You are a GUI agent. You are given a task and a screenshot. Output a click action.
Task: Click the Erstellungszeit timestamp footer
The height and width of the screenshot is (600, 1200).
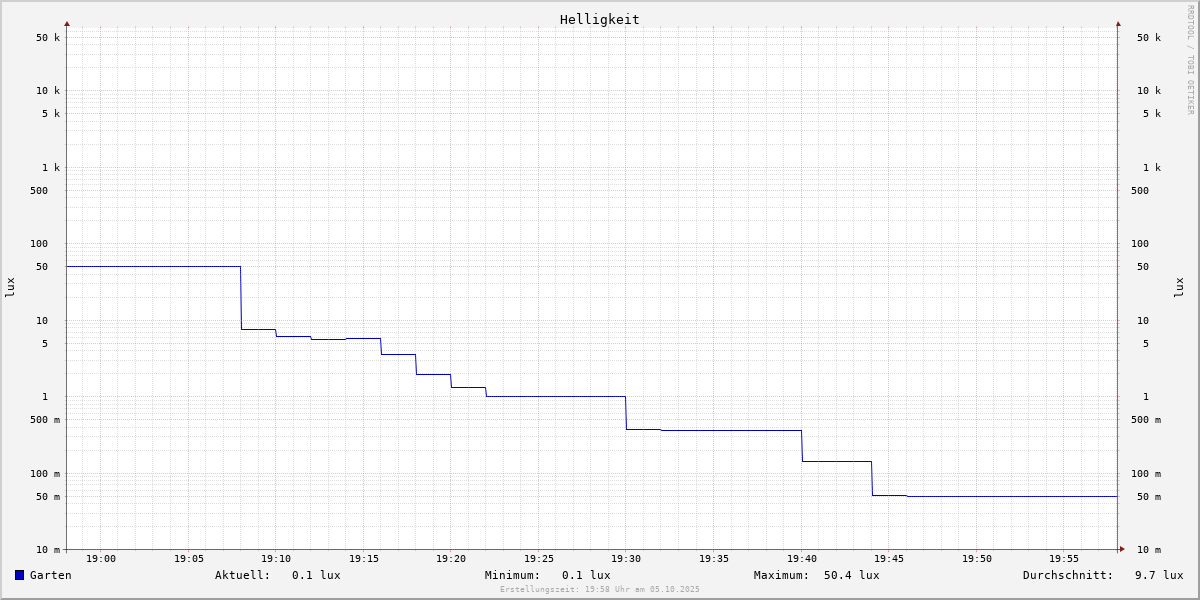click(x=600, y=590)
